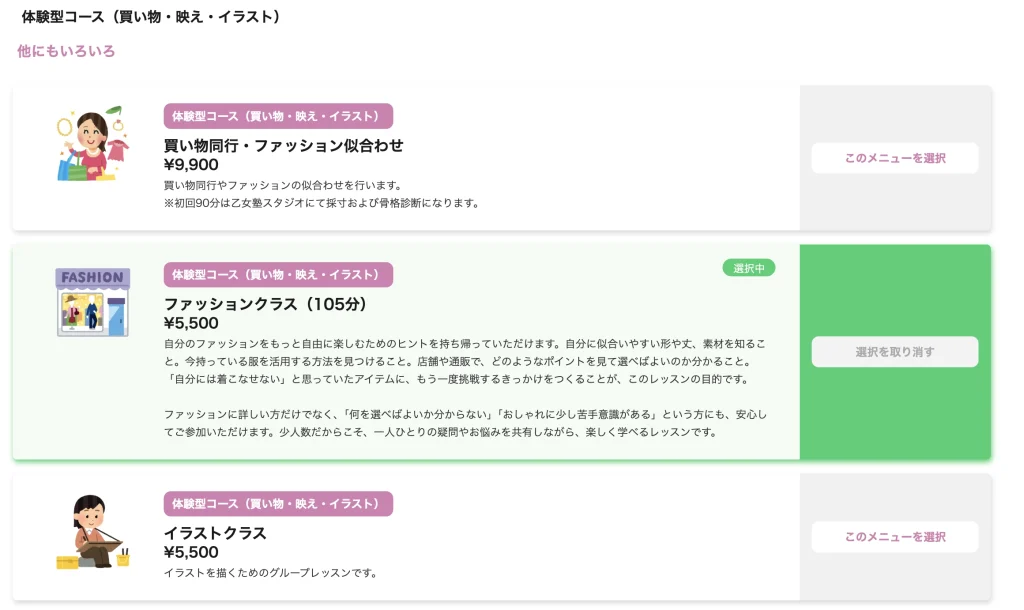Image resolution: width=1024 pixels, height=610 pixels.
Task: Click the ¥9,900 price text
Action: (191, 165)
